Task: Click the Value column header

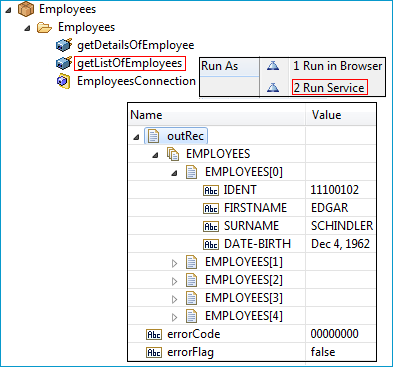Action: pyautogui.click(x=341, y=115)
